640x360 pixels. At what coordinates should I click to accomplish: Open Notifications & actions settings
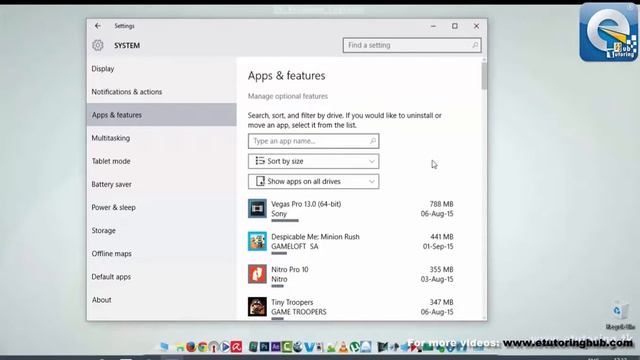click(x=161, y=92)
